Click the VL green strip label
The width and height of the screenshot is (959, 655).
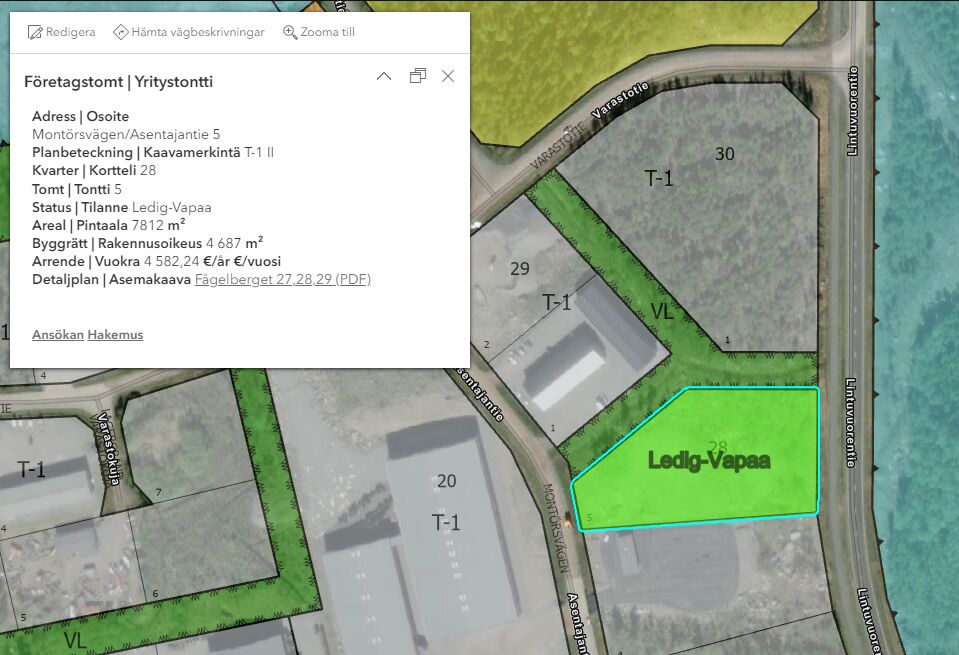point(662,311)
